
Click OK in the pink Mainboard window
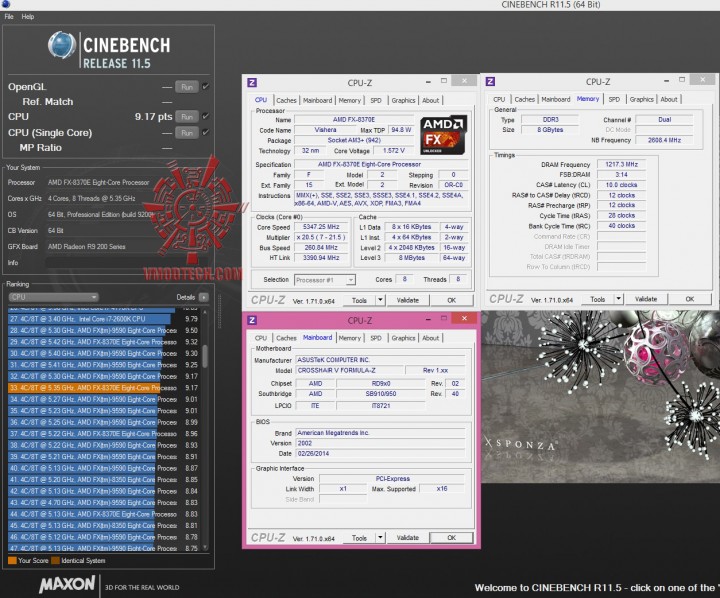pyautogui.click(x=451, y=537)
